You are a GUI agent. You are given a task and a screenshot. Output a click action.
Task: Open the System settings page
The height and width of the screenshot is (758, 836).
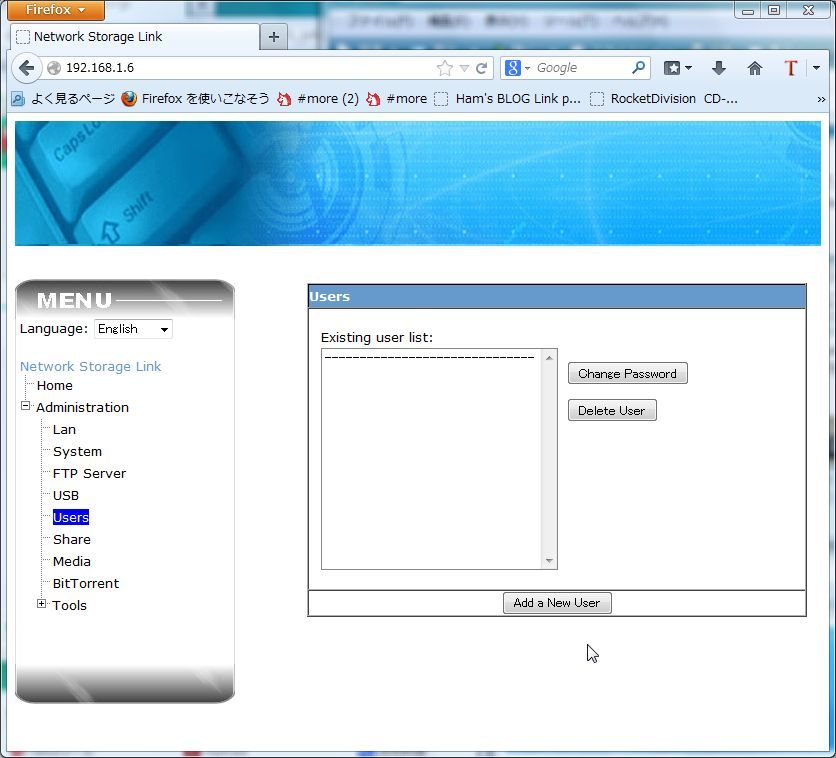pyautogui.click(x=77, y=451)
